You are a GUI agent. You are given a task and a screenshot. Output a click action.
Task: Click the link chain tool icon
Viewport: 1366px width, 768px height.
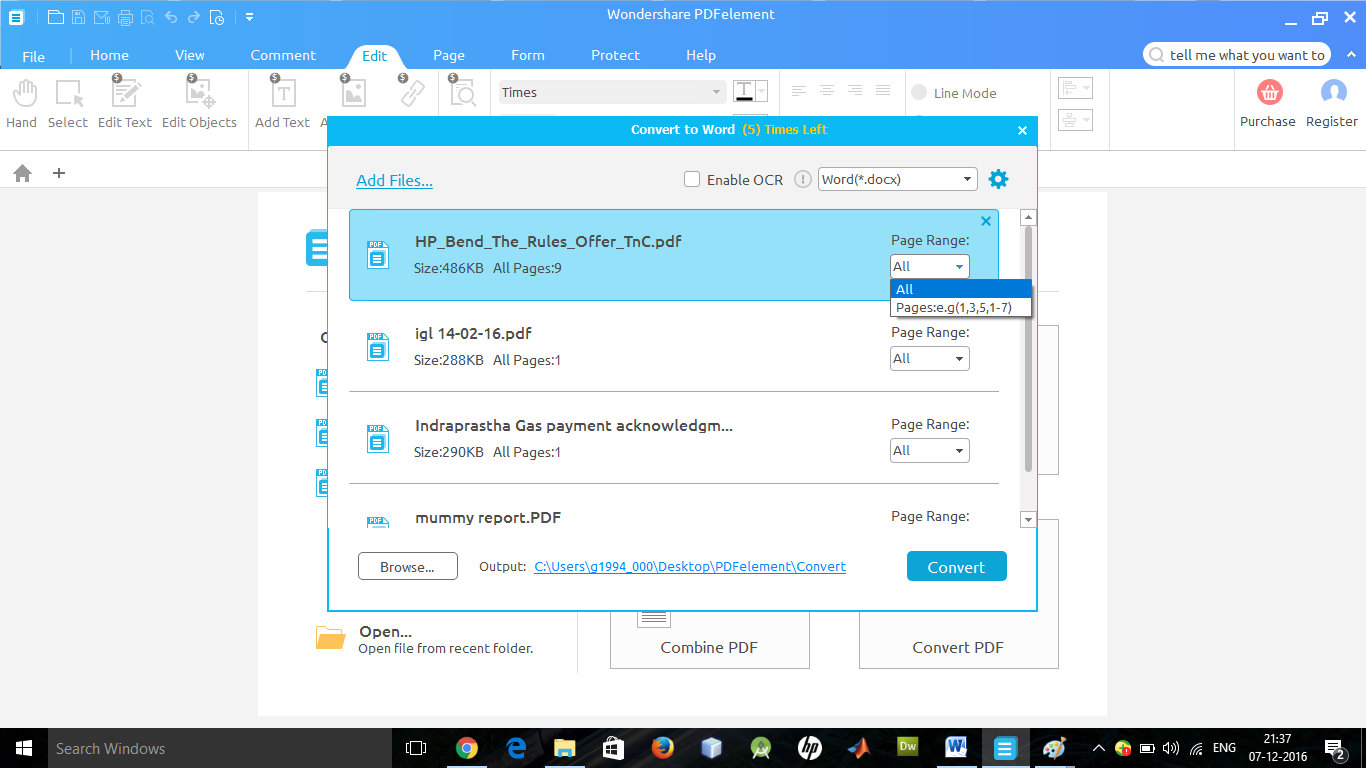pyautogui.click(x=411, y=94)
